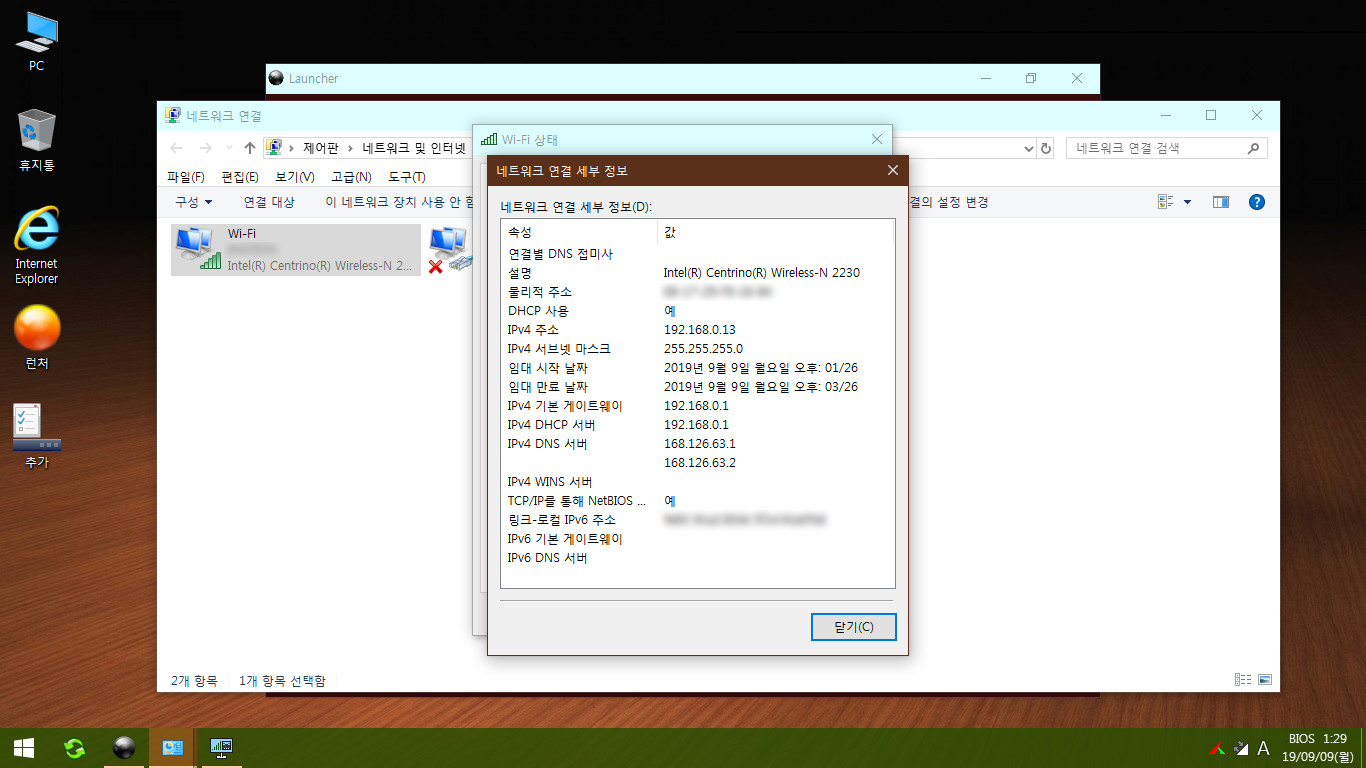
Task: Click the green refresh arrows taskbar icon
Action: [74, 747]
